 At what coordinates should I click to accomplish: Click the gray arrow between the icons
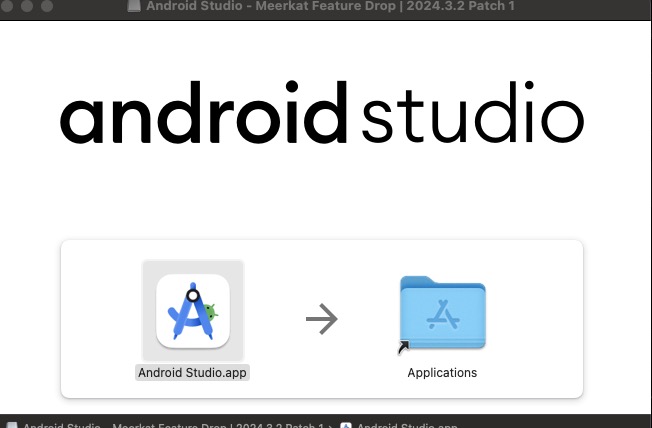pyautogui.click(x=321, y=320)
